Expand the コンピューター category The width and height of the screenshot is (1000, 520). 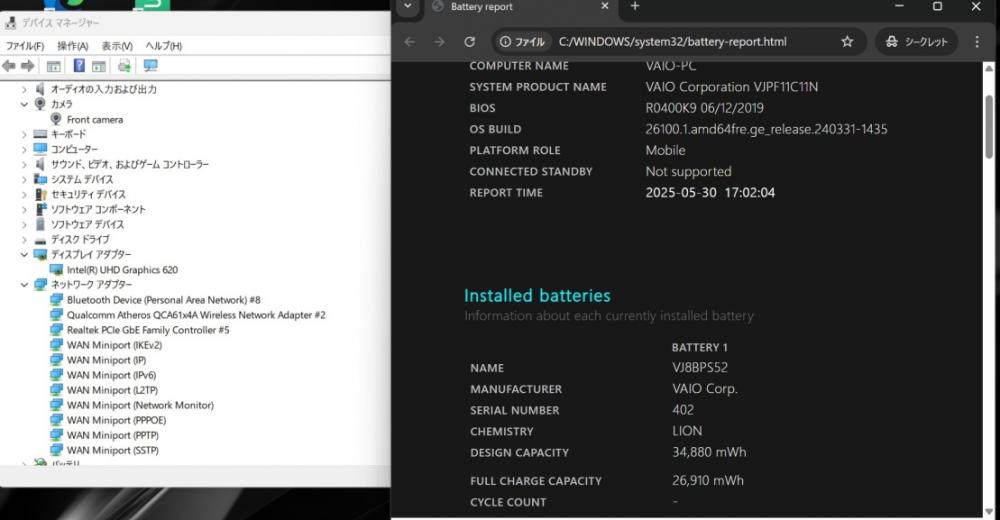click(x=24, y=149)
